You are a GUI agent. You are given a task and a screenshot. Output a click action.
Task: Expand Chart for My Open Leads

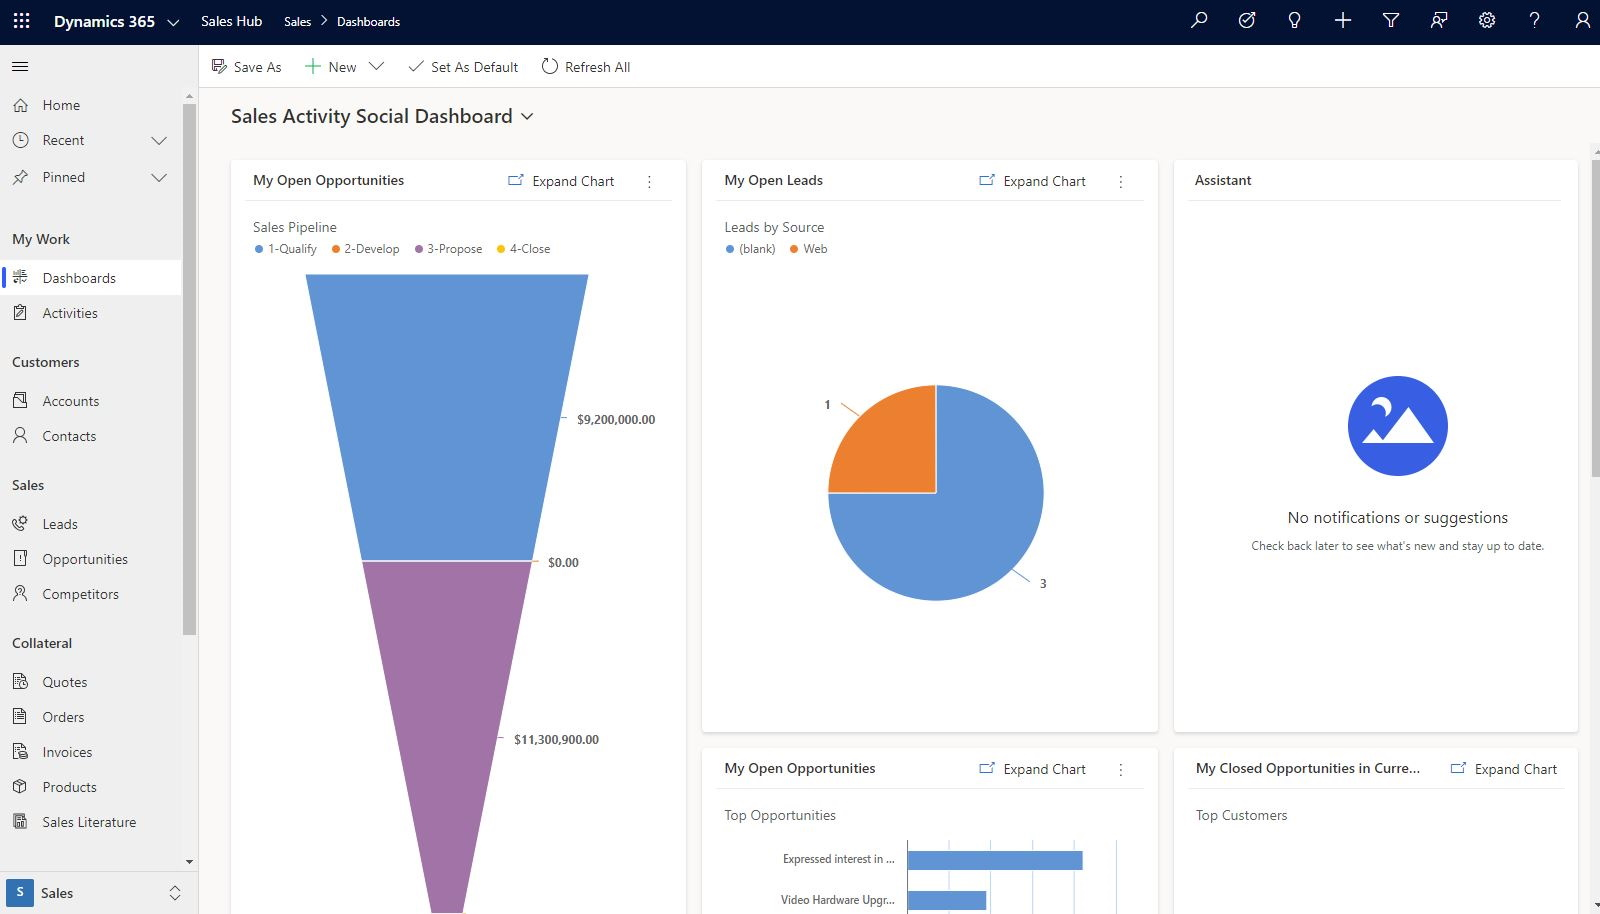point(1032,181)
